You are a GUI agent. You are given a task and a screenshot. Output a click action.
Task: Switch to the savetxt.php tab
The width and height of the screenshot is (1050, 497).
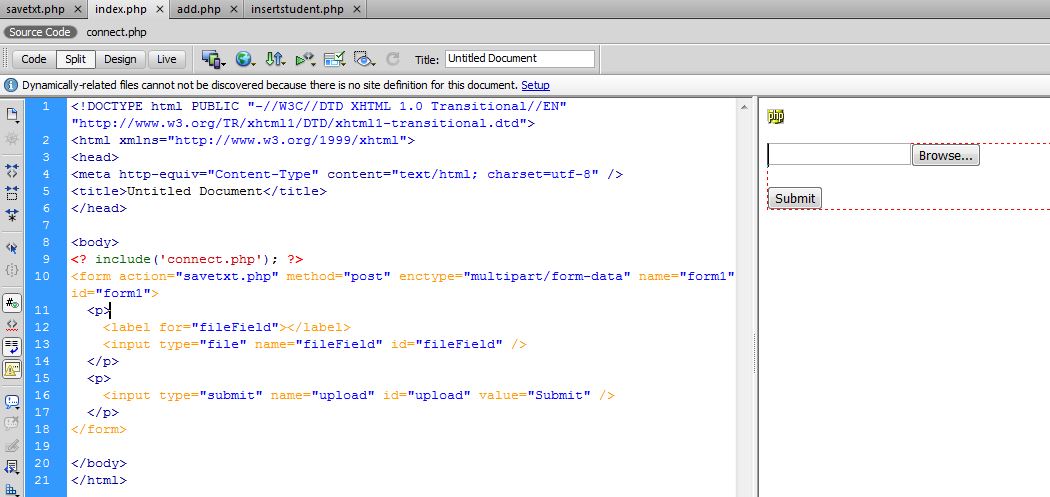pos(35,9)
